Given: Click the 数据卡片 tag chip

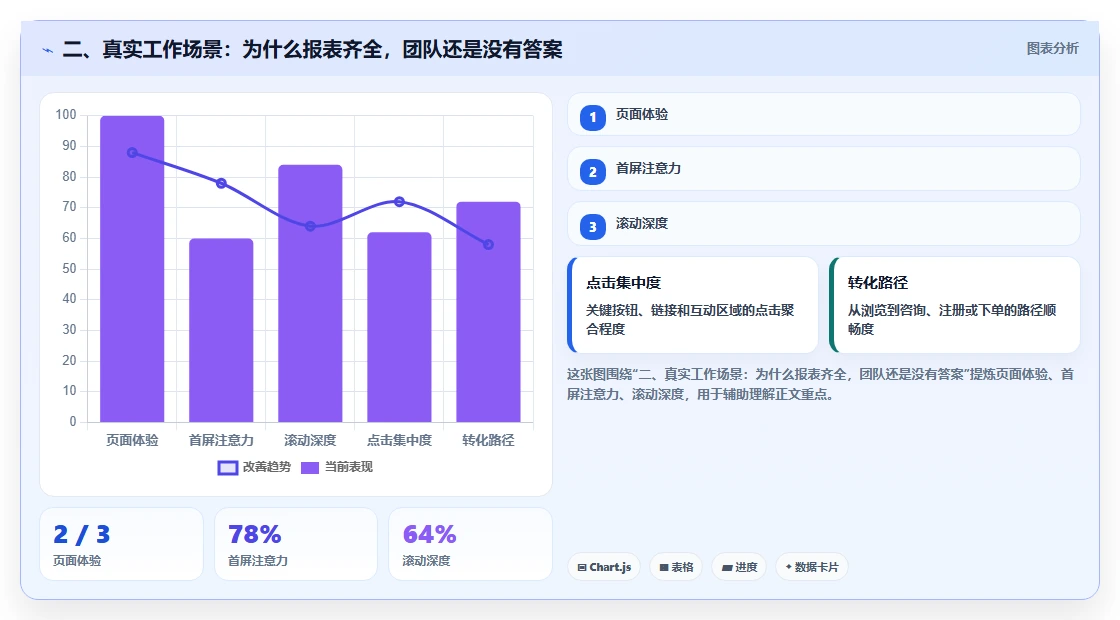Looking at the screenshot, I should 812,567.
